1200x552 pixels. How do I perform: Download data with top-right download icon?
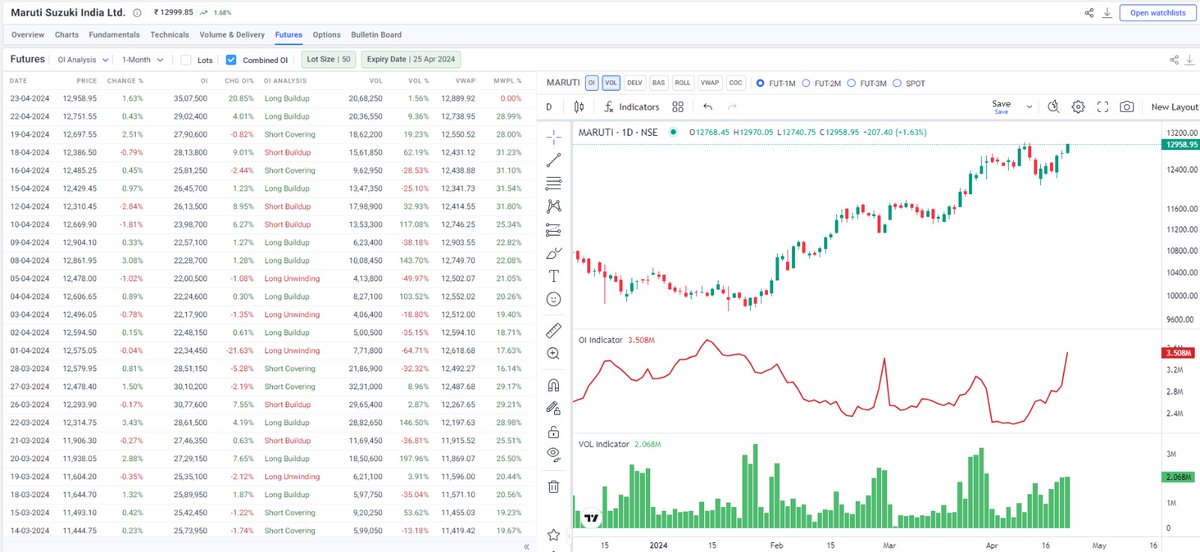1106,13
